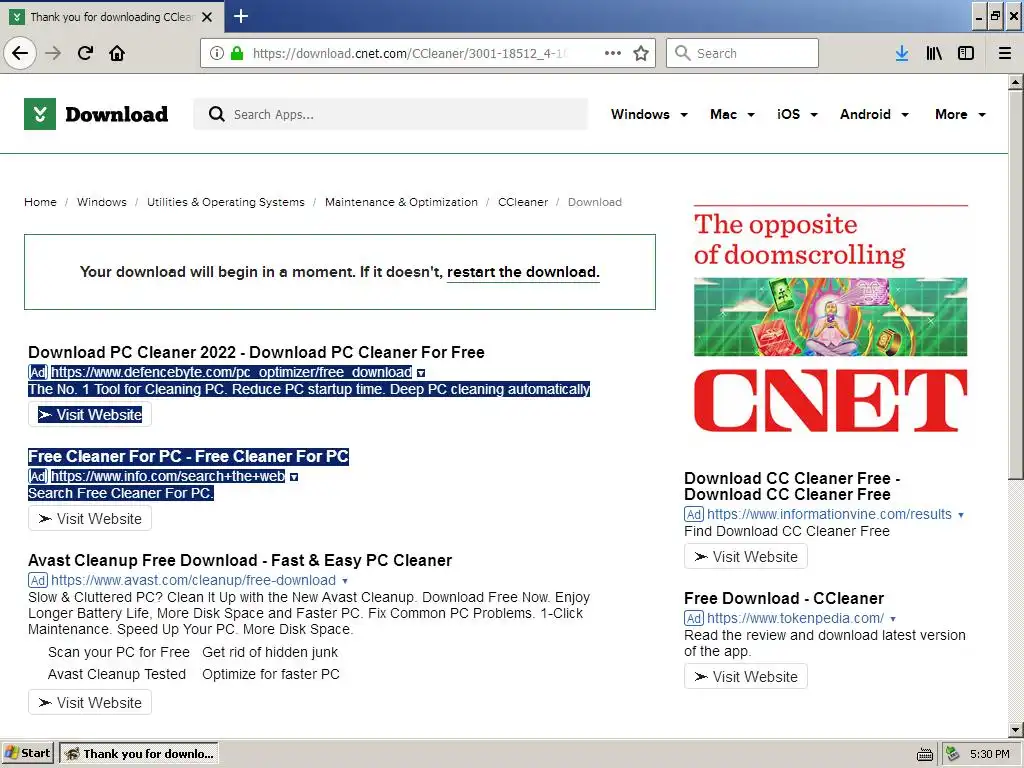Image resolution: width=1024 pixels, height=768 pixels.
Task: Focus the browser Search box
Action: coord(743,53)
